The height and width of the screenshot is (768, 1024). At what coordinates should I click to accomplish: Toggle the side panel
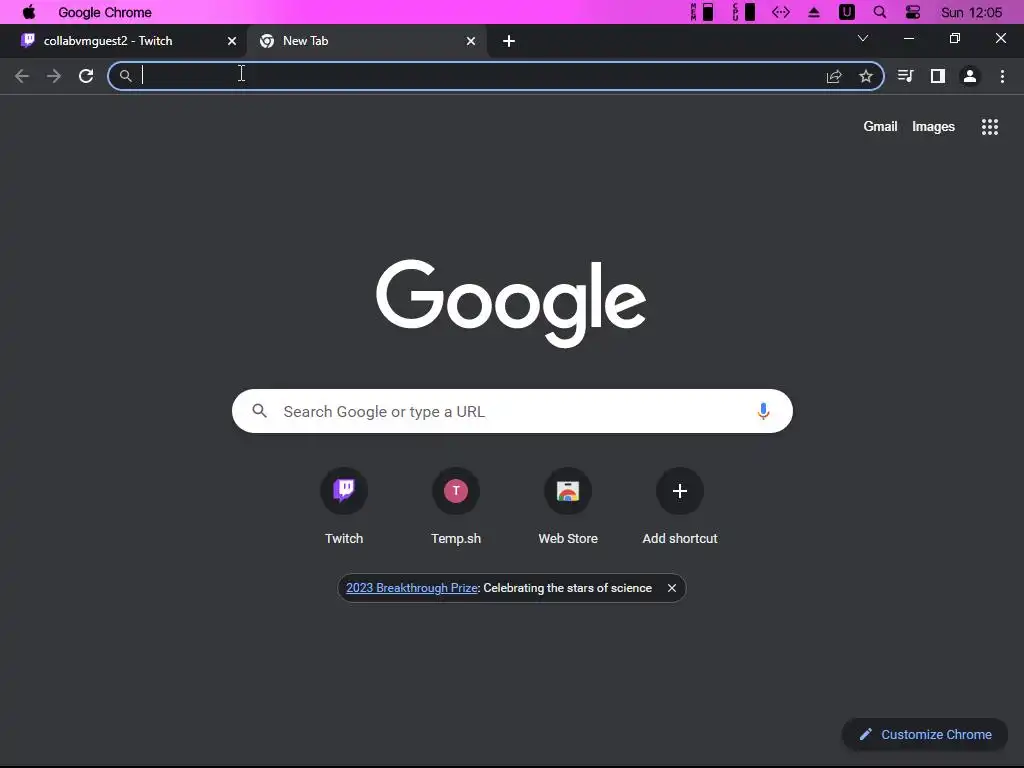(938, 76)
